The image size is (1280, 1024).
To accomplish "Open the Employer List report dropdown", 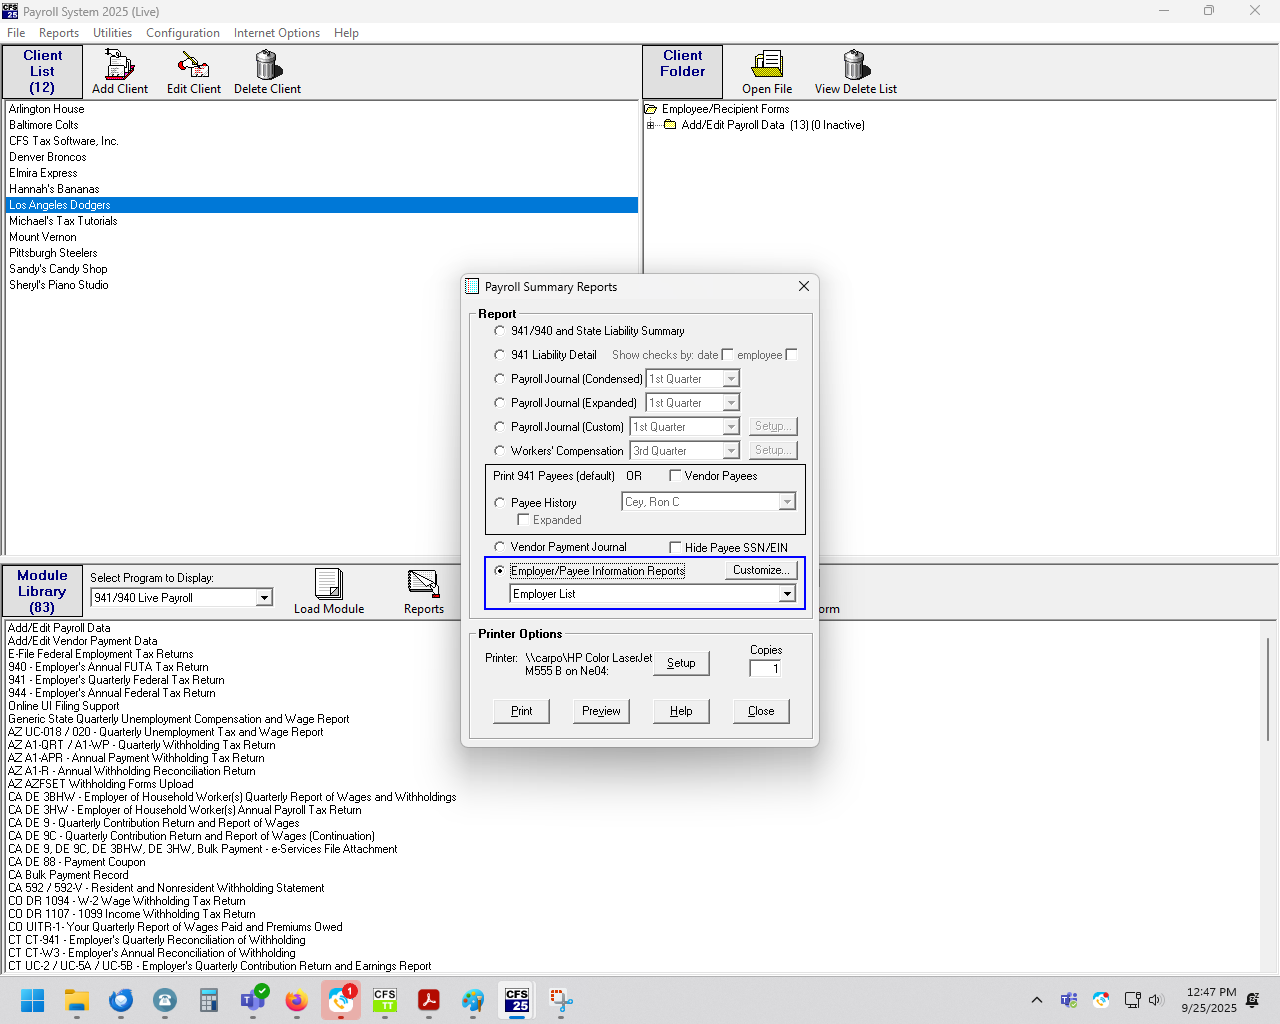I will coord(787,594).
